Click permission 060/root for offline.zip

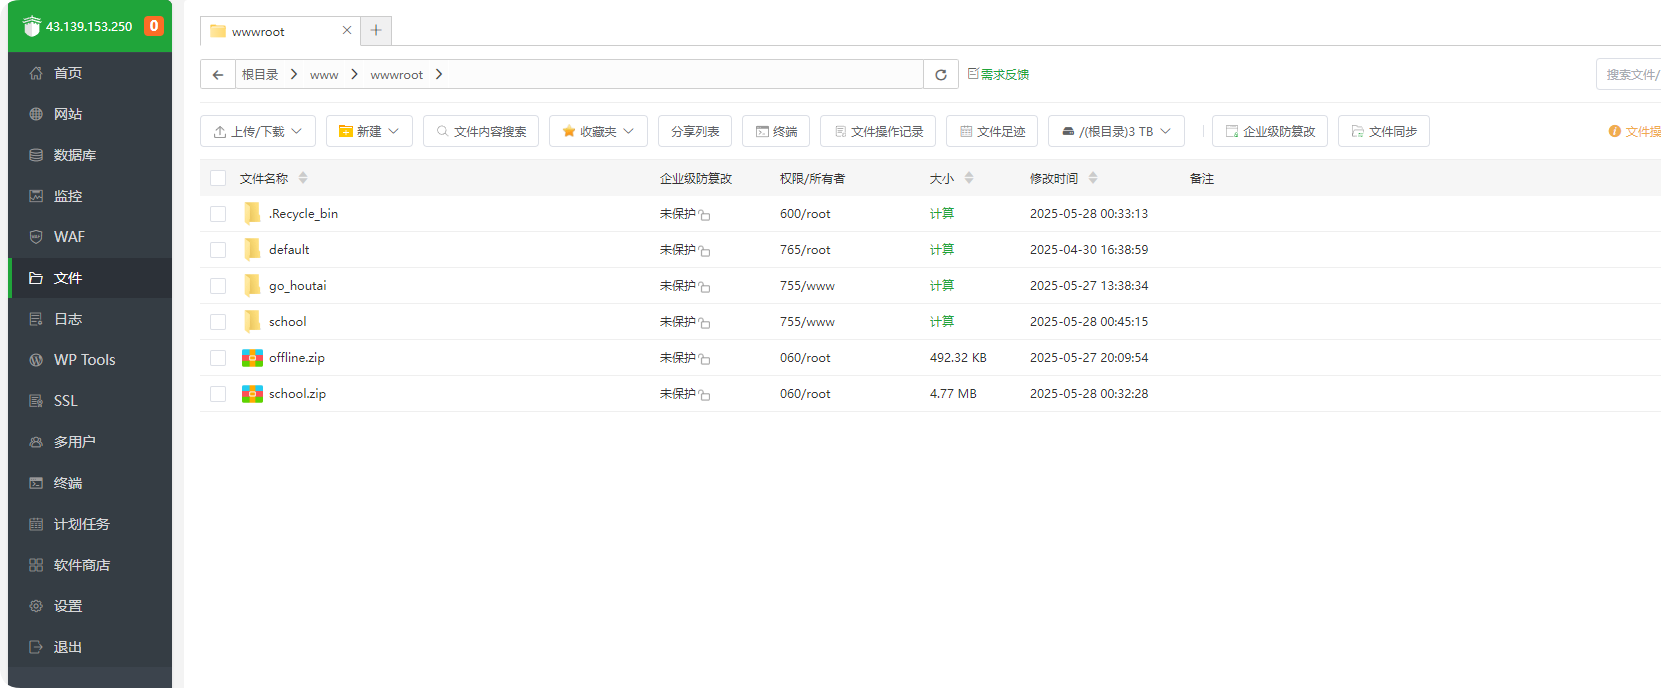pos(805,358)
